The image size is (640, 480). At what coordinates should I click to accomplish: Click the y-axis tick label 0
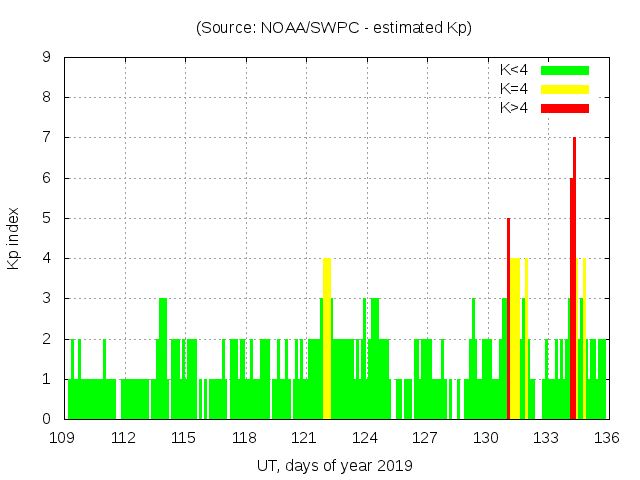46,419
